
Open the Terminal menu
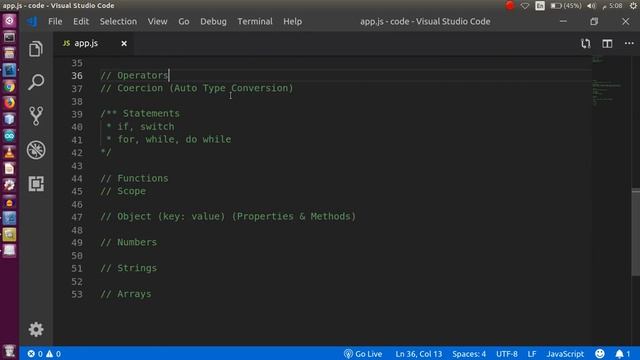(x=255, y=21)
